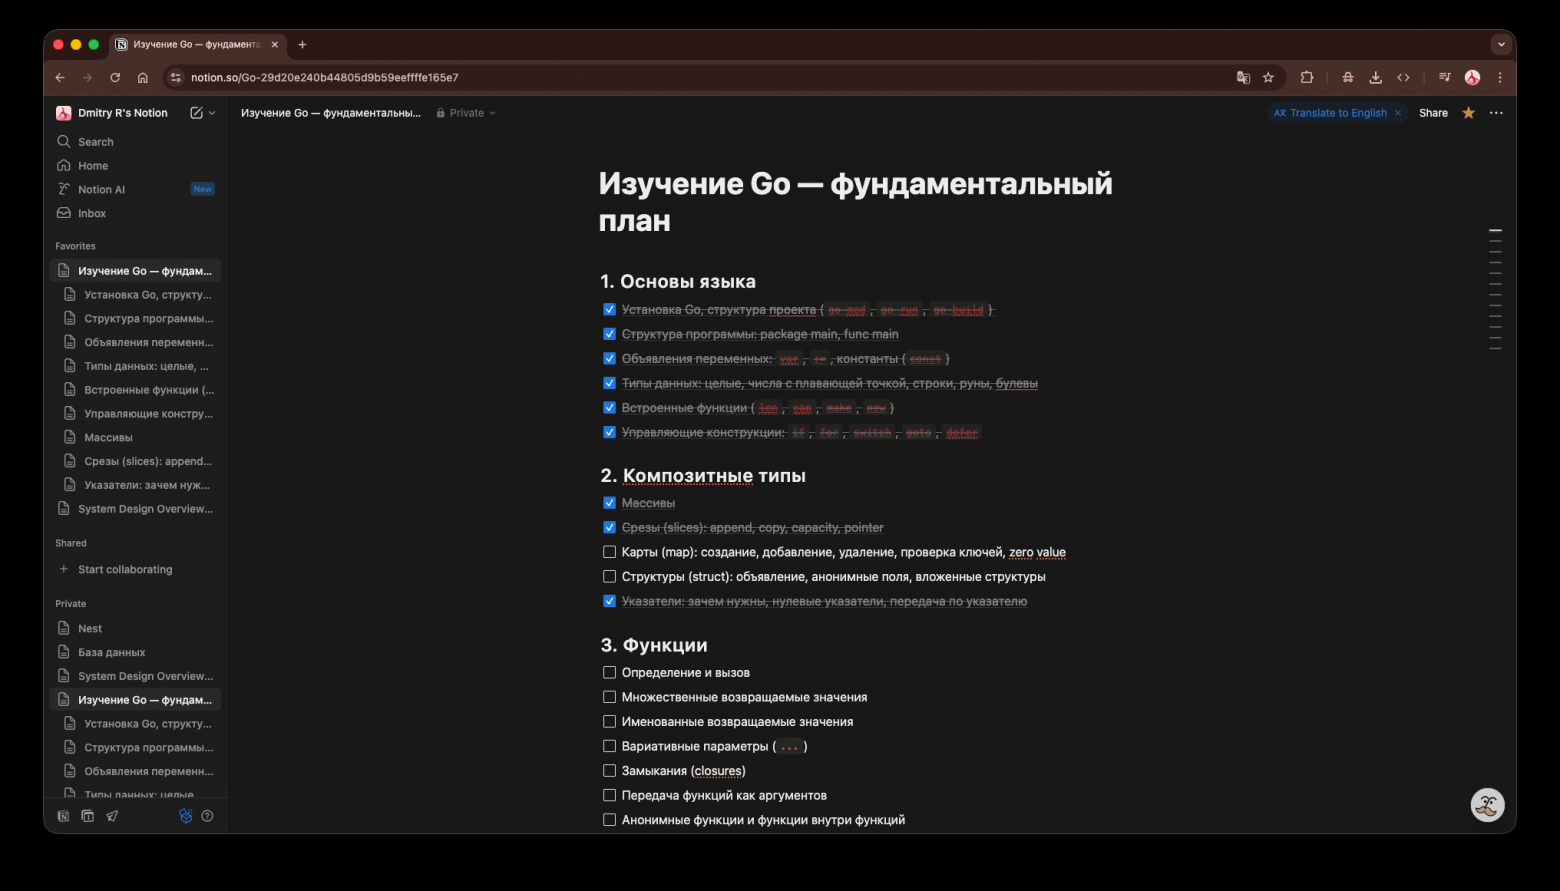The image size is (1560, 891).
Task: Click the Notion AI sidebar item
Action: (99, 189)
